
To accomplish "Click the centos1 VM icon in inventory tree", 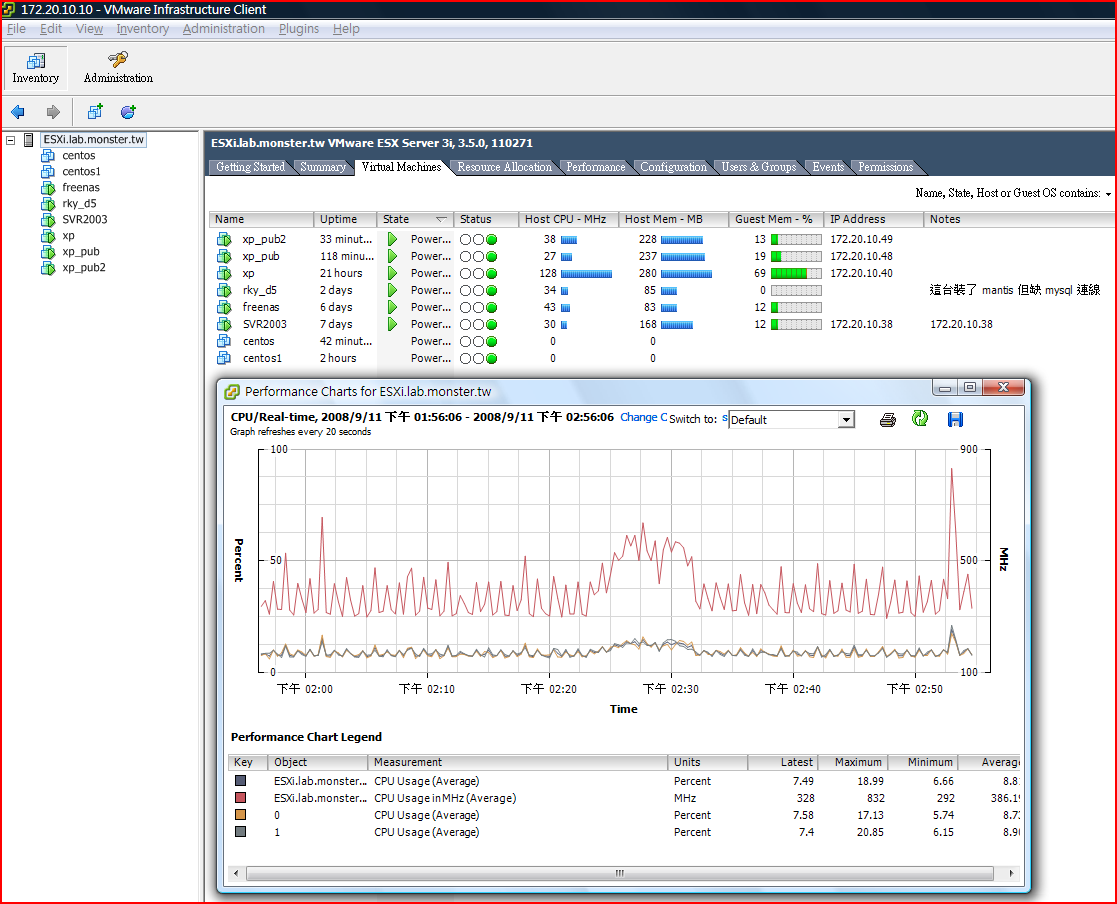I will click(x=48, y=172).
